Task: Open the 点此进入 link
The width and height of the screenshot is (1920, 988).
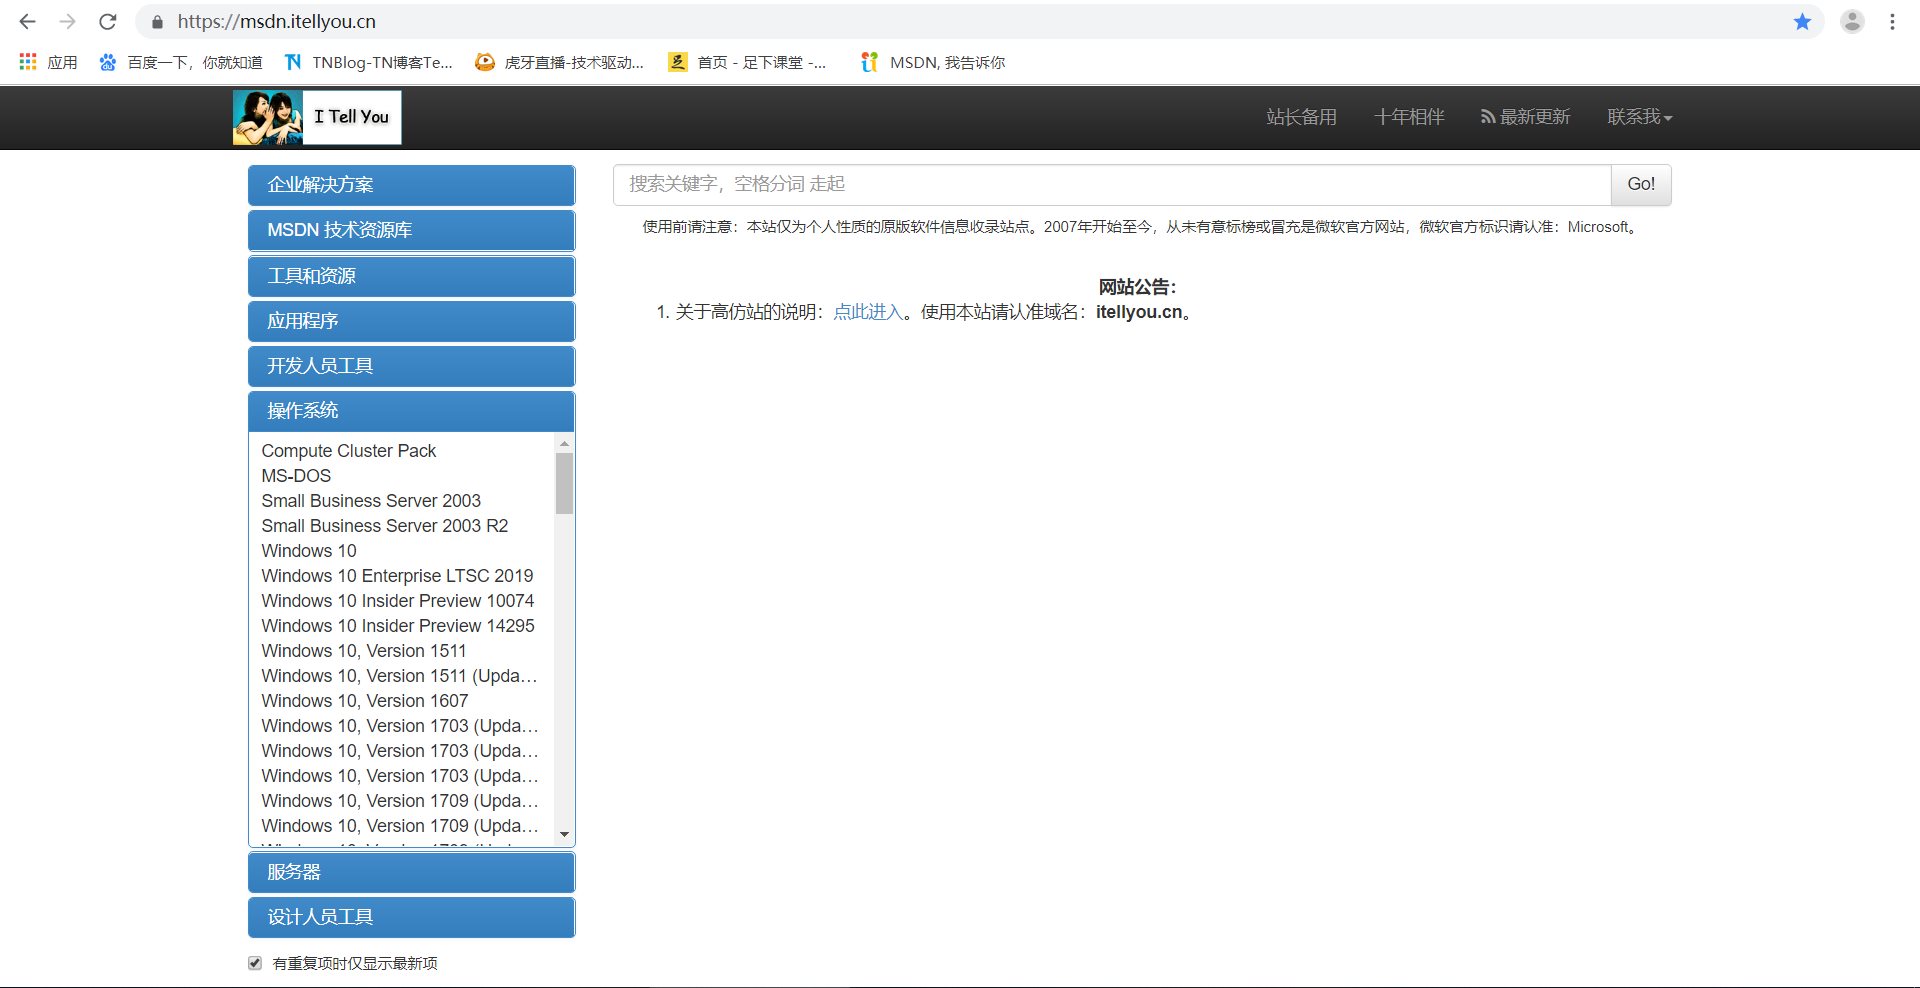Action: pos(868,312)
